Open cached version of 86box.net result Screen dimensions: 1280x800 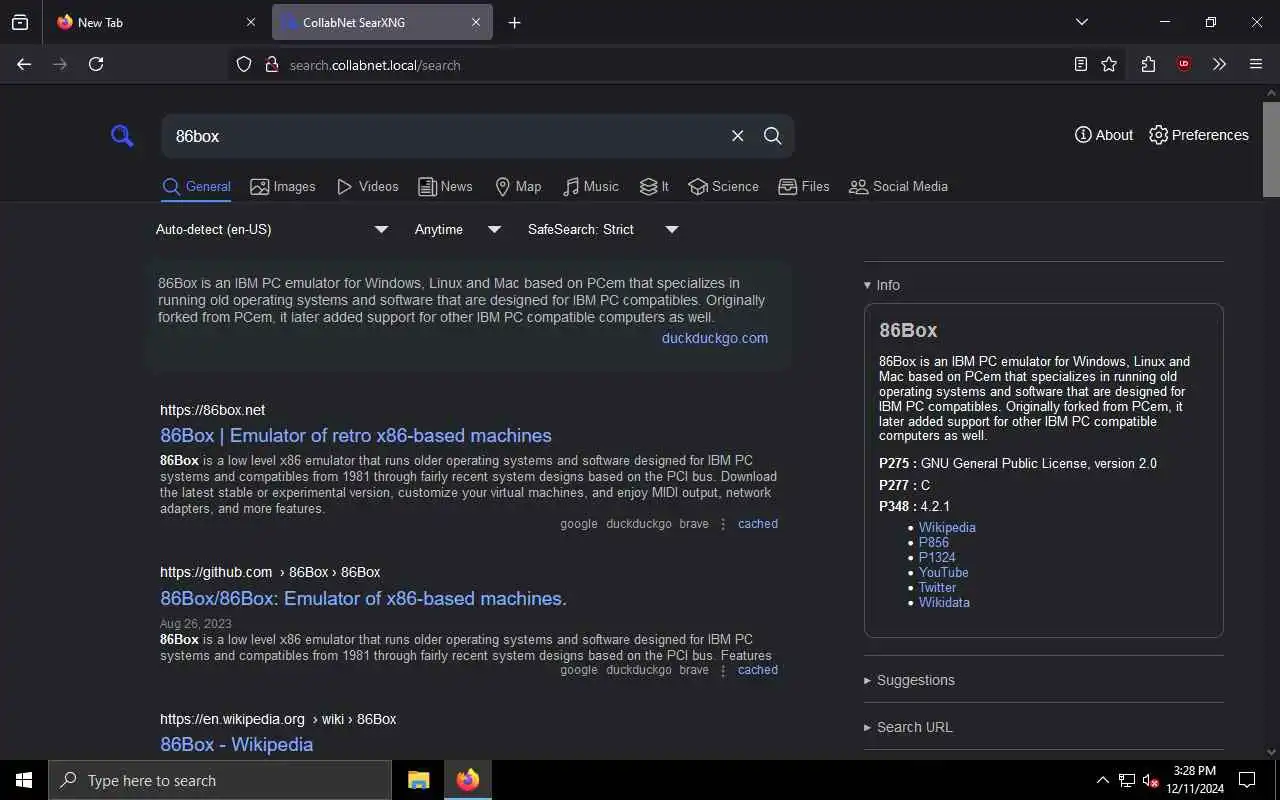(x=758, y=524)
